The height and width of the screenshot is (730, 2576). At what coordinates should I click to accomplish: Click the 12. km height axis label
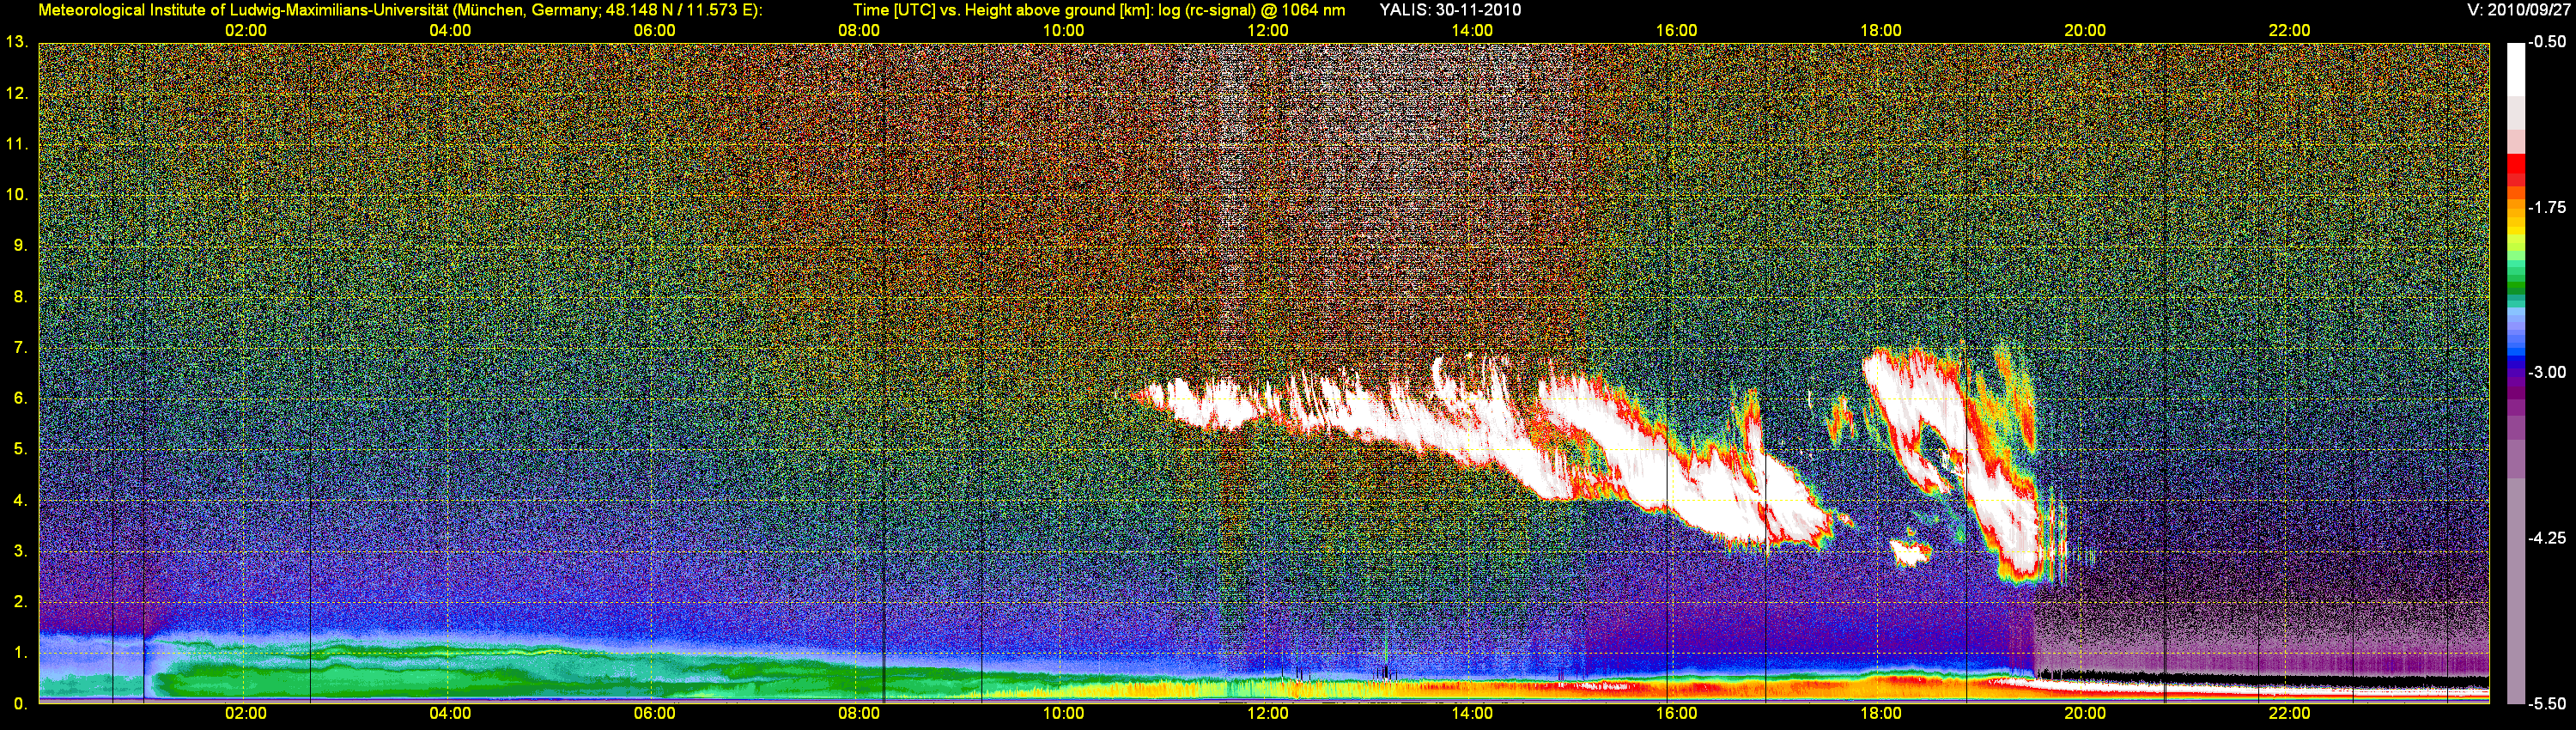pos(17,93)
